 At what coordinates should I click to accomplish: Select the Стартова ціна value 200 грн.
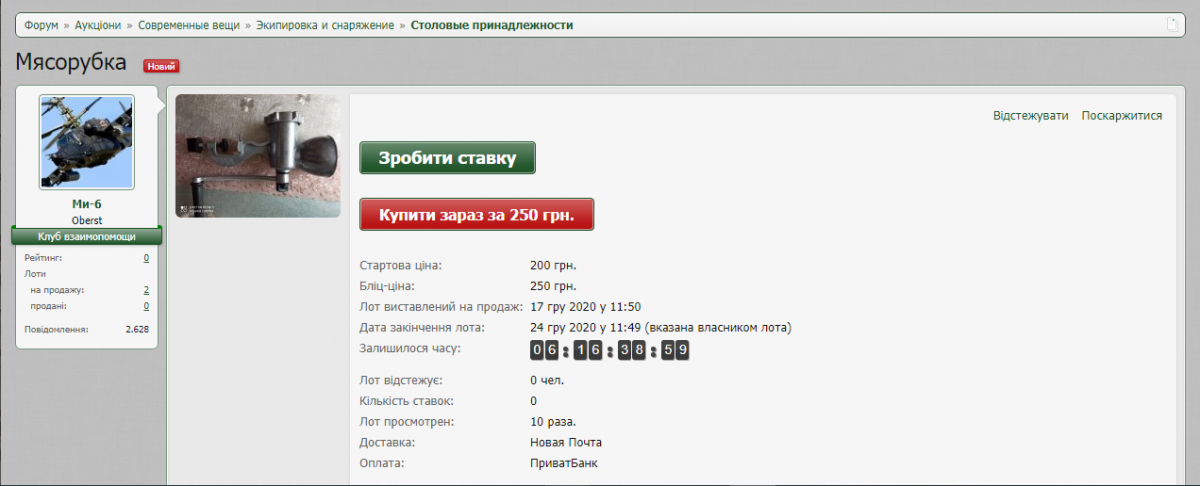pos(553,265)
